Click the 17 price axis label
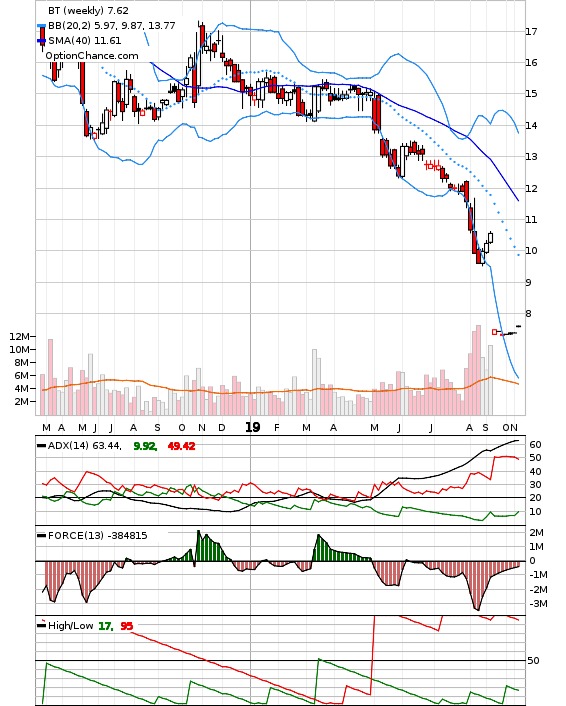 pos(531,32)
